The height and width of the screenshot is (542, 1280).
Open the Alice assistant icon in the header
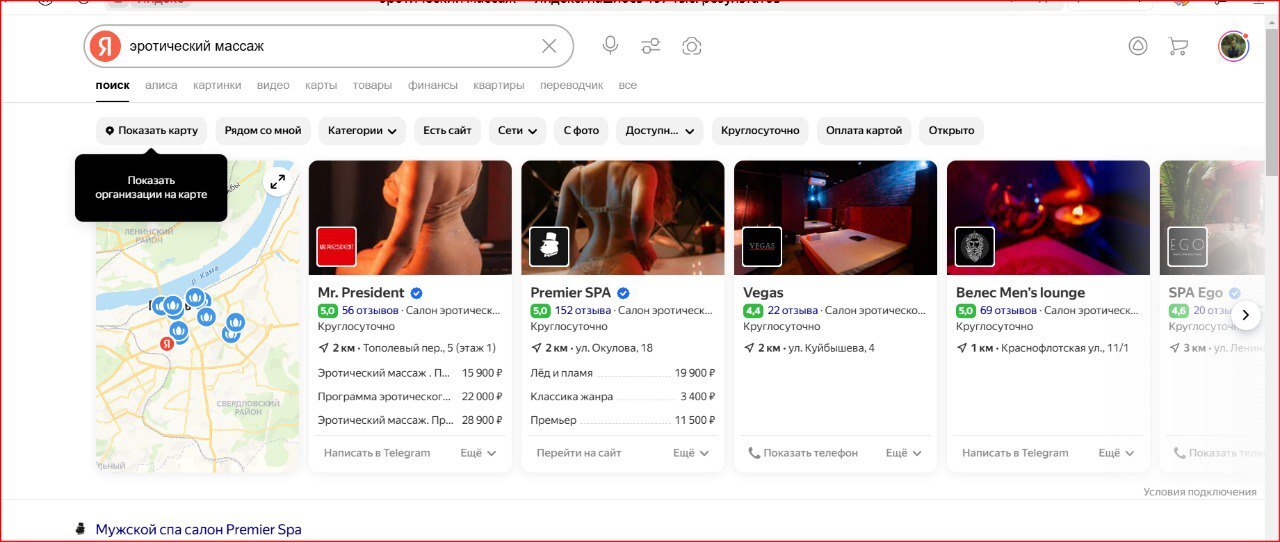click(1138, 46)
